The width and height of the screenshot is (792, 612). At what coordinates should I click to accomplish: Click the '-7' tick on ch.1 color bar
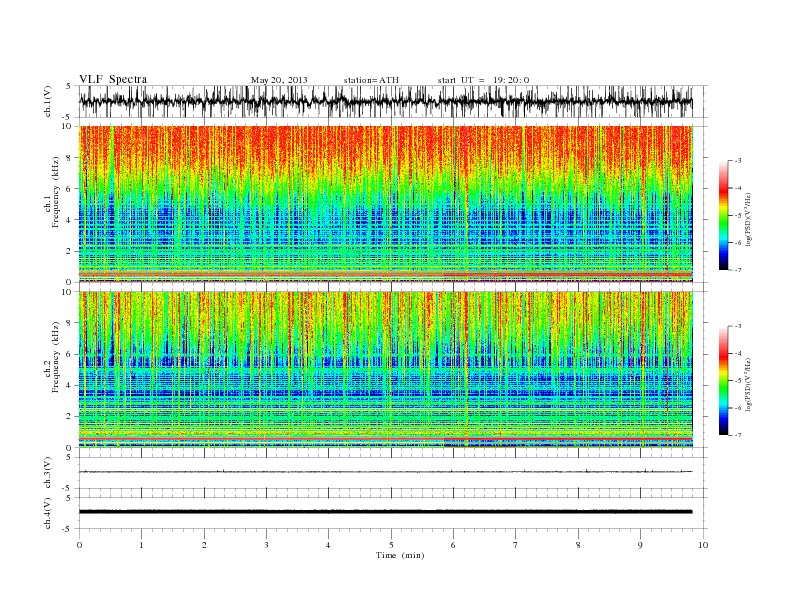pos(738,270)
